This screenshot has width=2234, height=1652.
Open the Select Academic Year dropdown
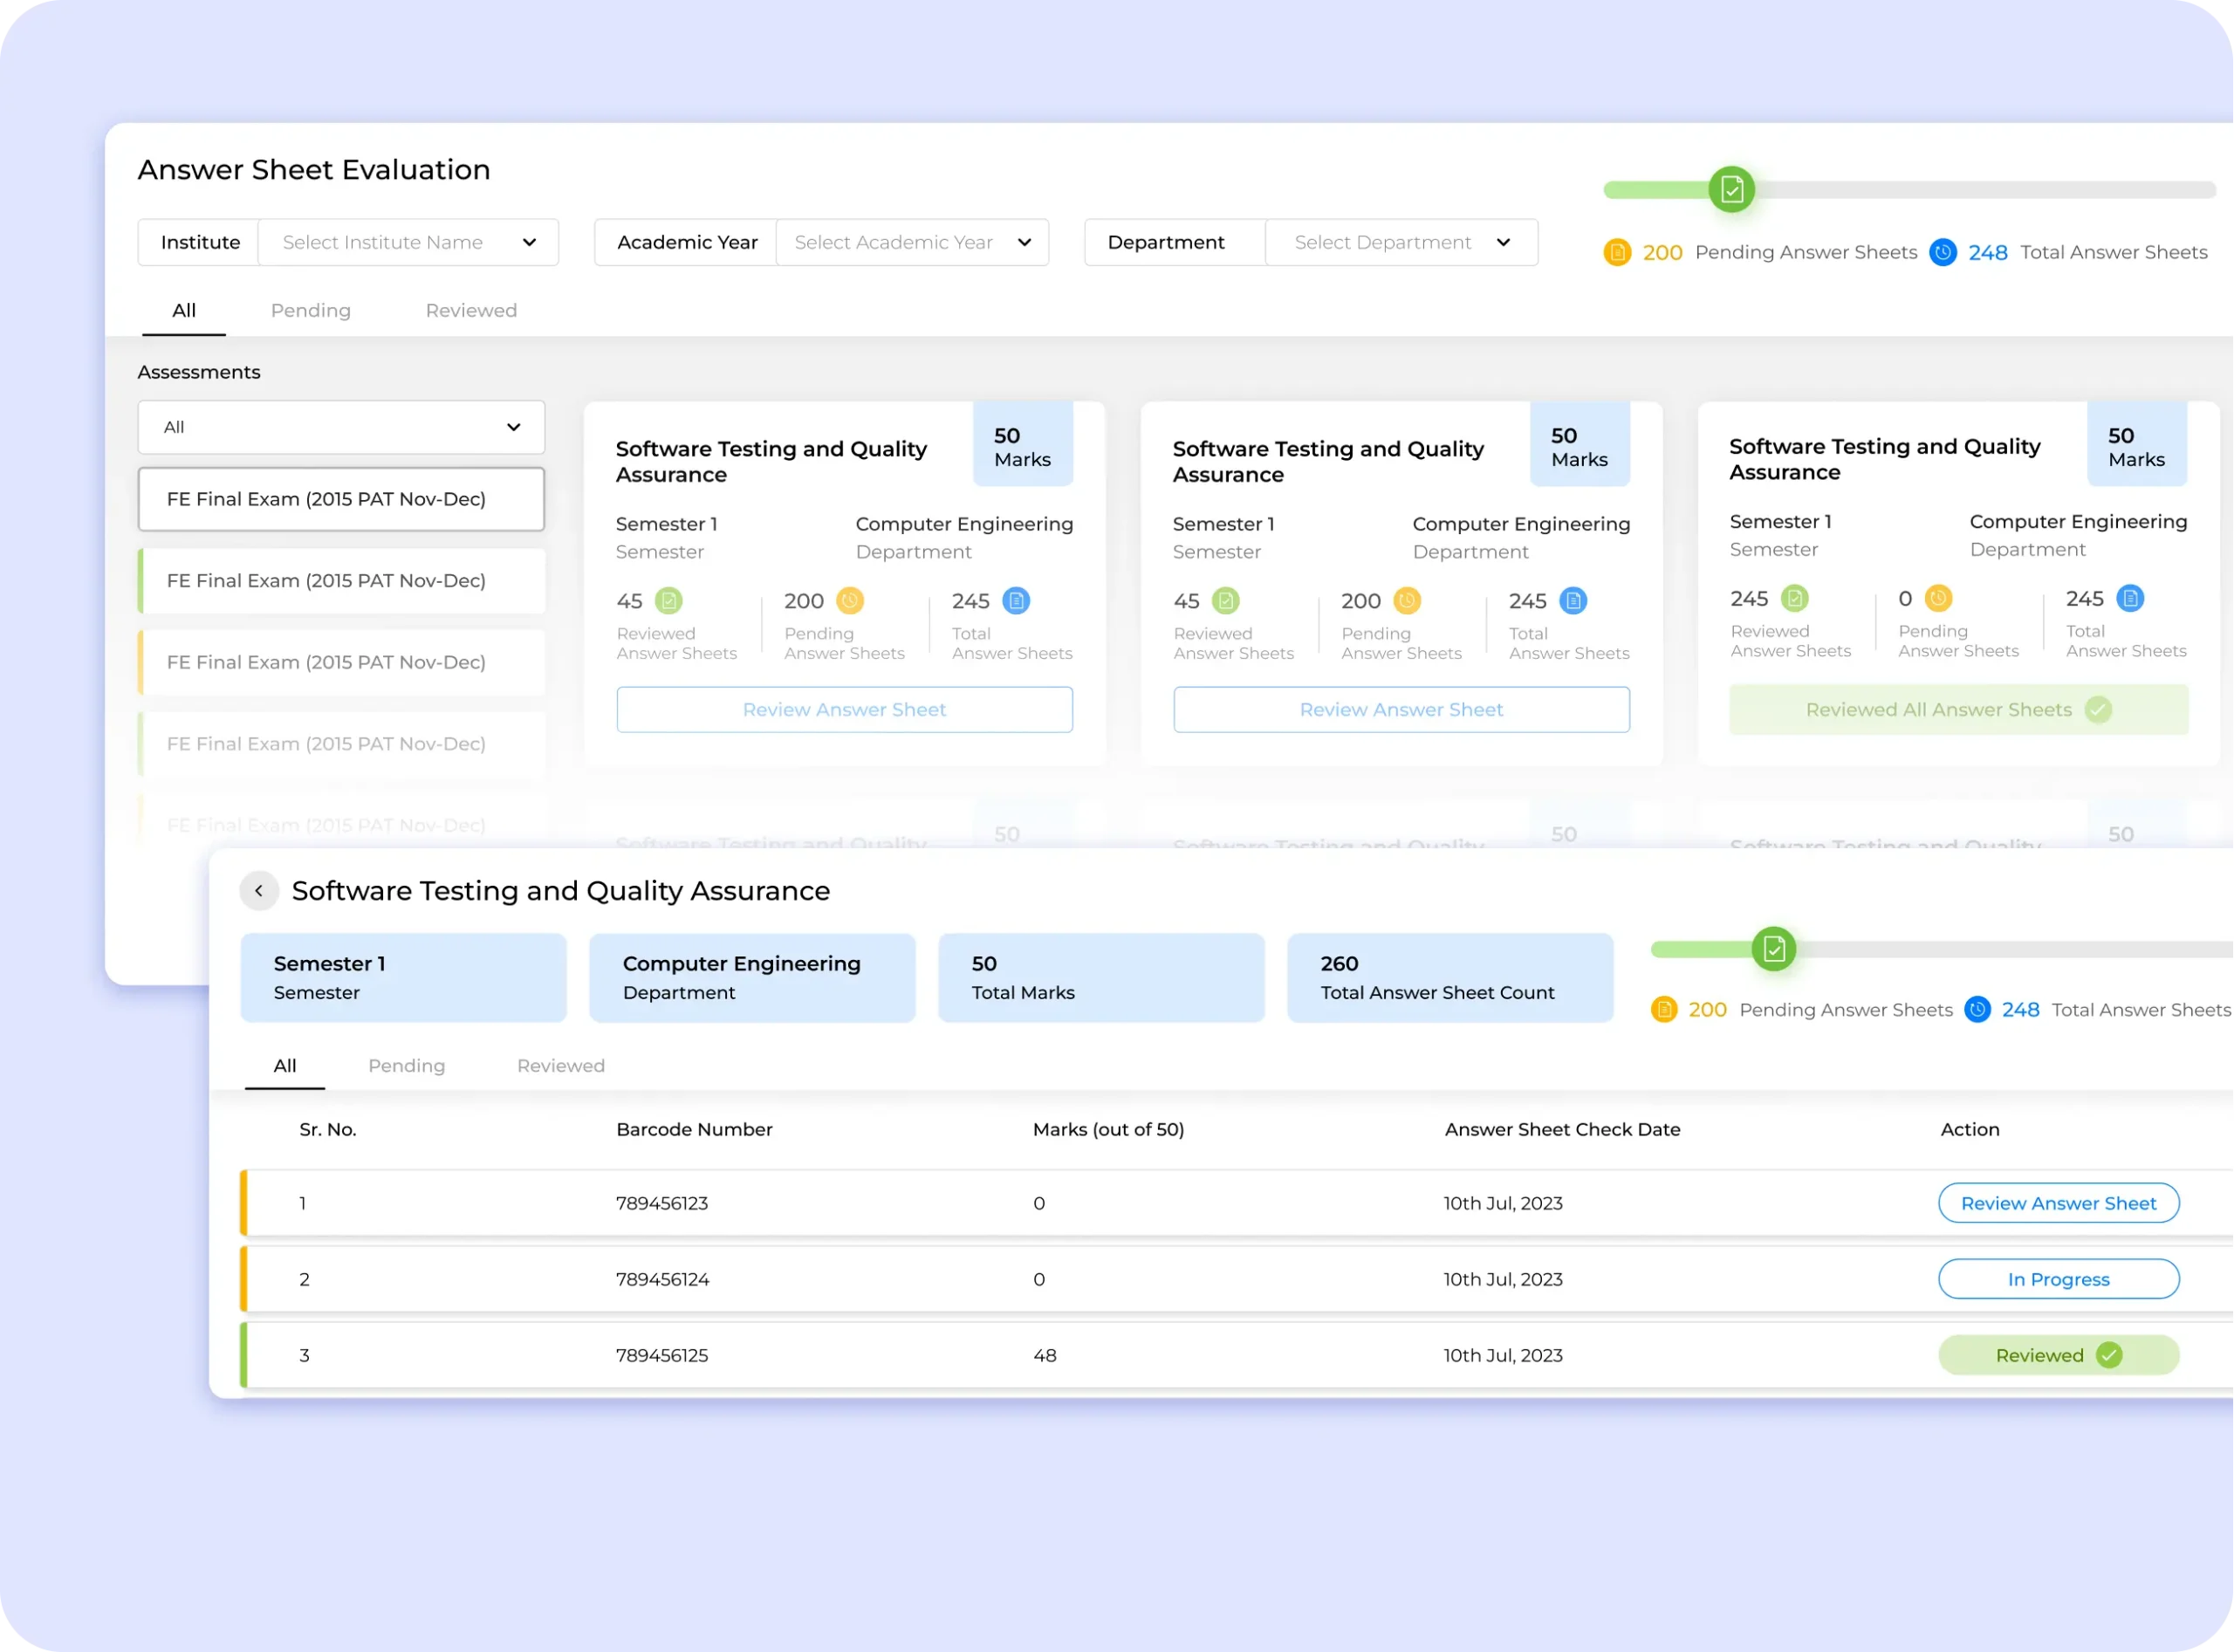912,242
